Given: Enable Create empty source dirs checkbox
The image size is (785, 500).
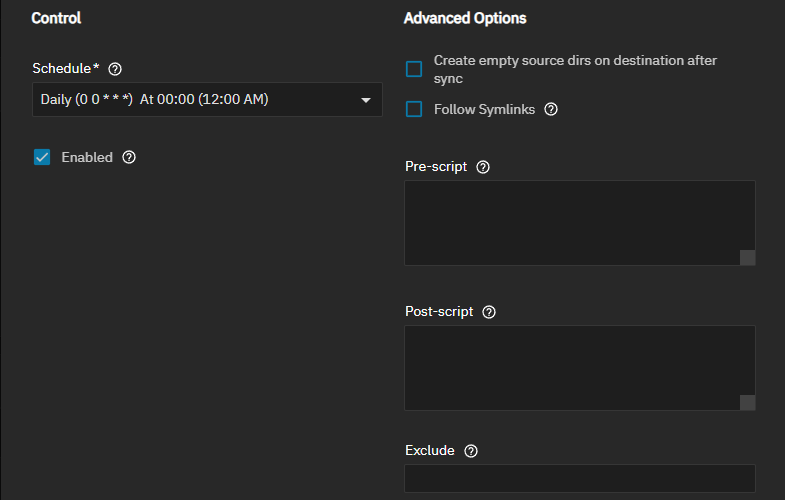Looking at the screenshot, I should (414, 69).
